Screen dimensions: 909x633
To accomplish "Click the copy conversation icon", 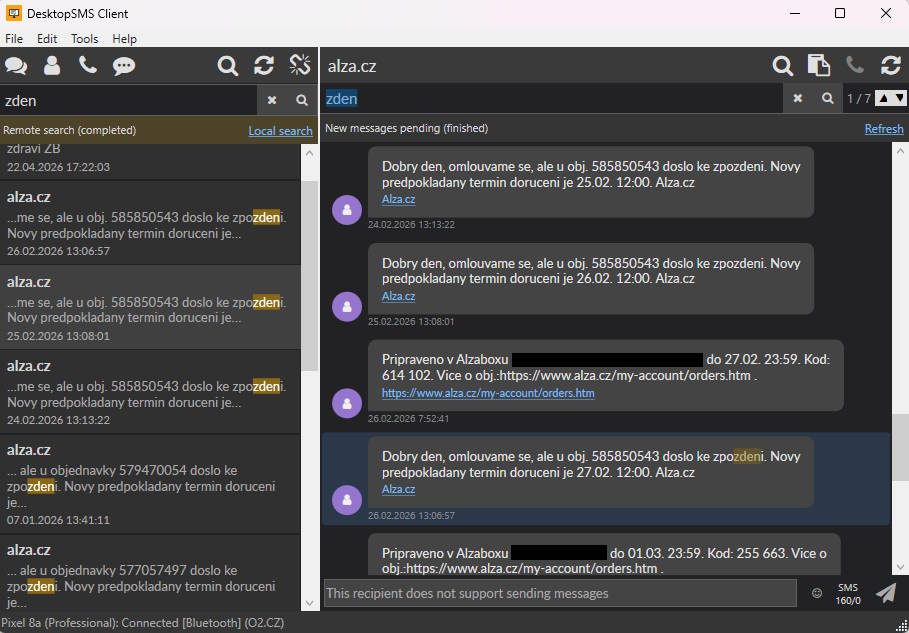I will point(819,66).
